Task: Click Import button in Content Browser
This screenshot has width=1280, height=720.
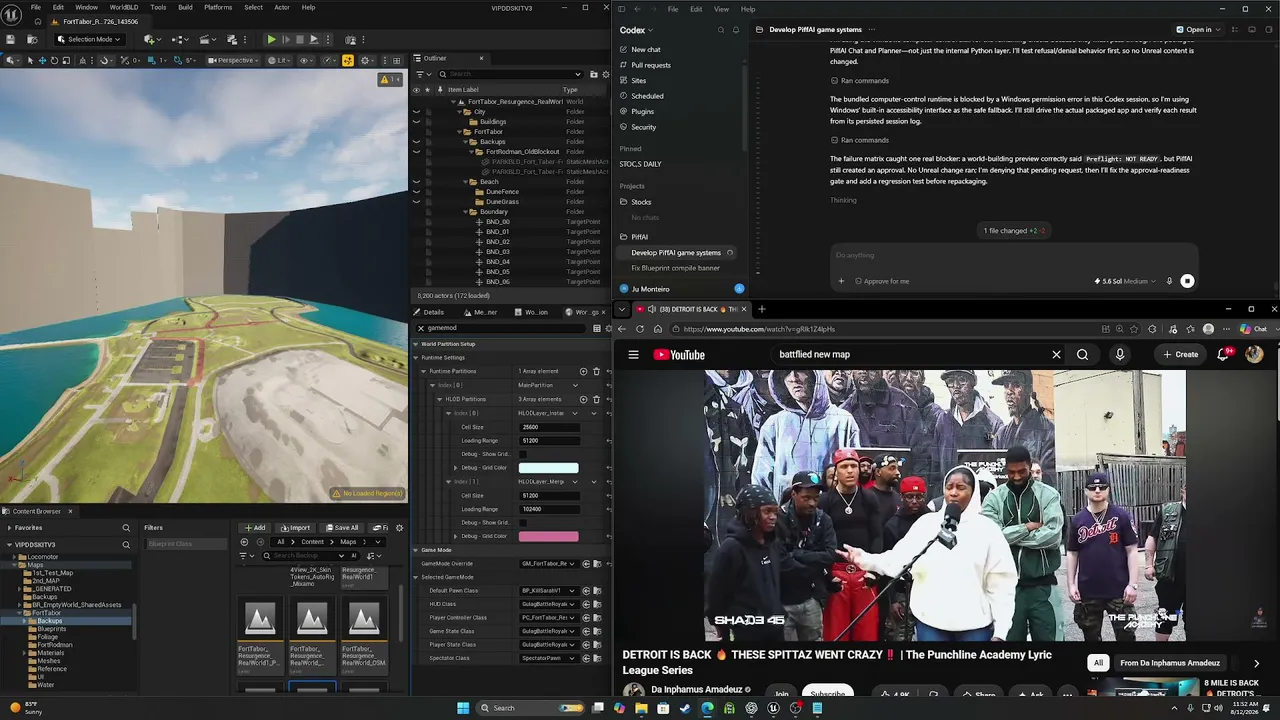Action: tap(295, 527)
